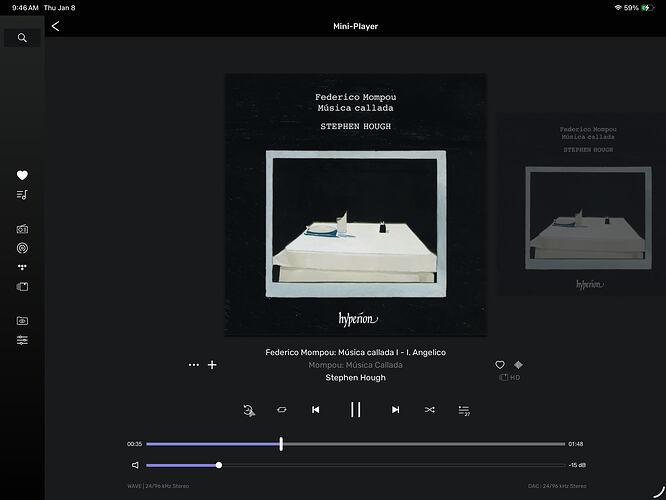This screenshot has width=666, height=500.
Task: Click the Wi-Fi icon in status bar
Action: [x=618, y=8]
